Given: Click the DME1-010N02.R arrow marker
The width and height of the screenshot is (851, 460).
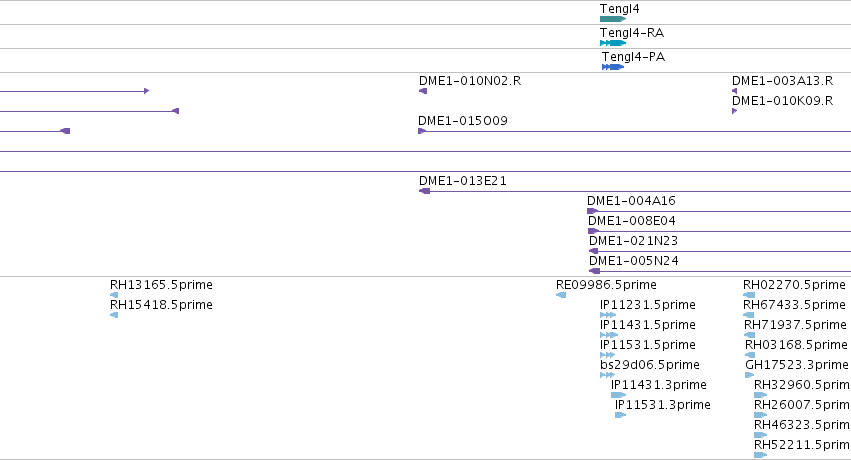Looking at the screenshot, I should coord(423,91).
